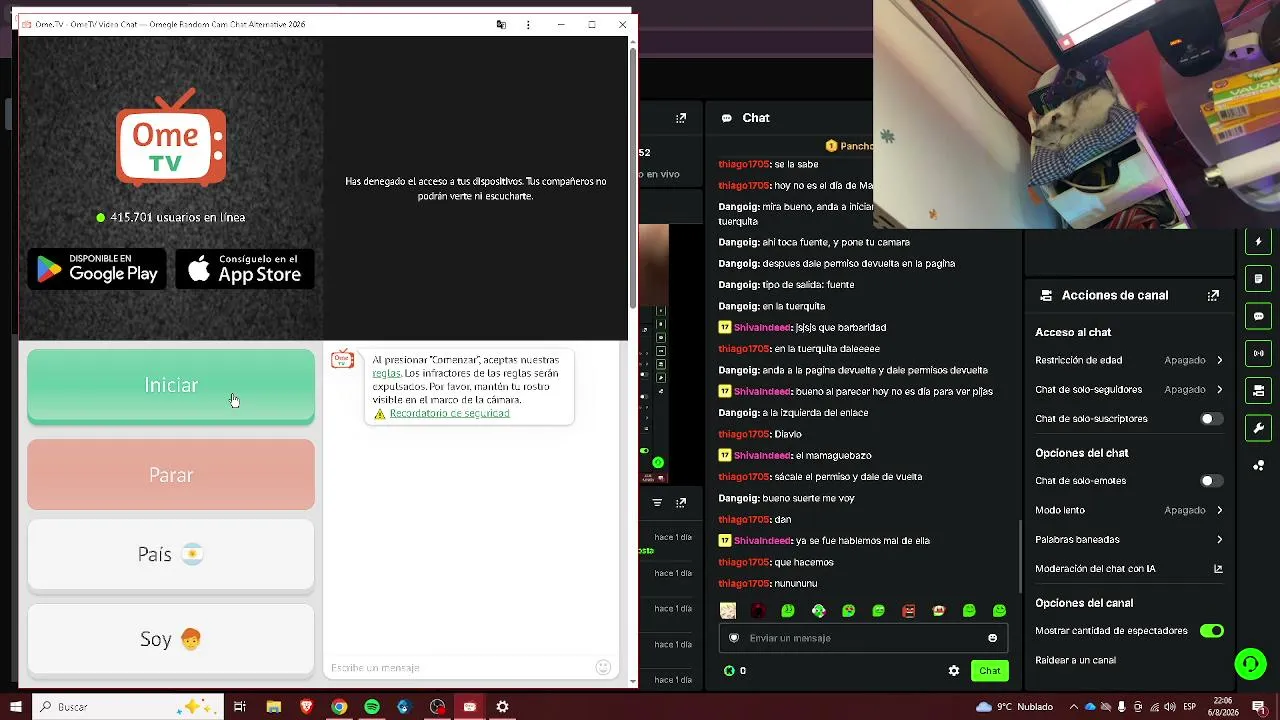Screen dimensions: 1280x720
Task: Focus the 'Enviar un mensaje' chat input
Action: point(863,638)
